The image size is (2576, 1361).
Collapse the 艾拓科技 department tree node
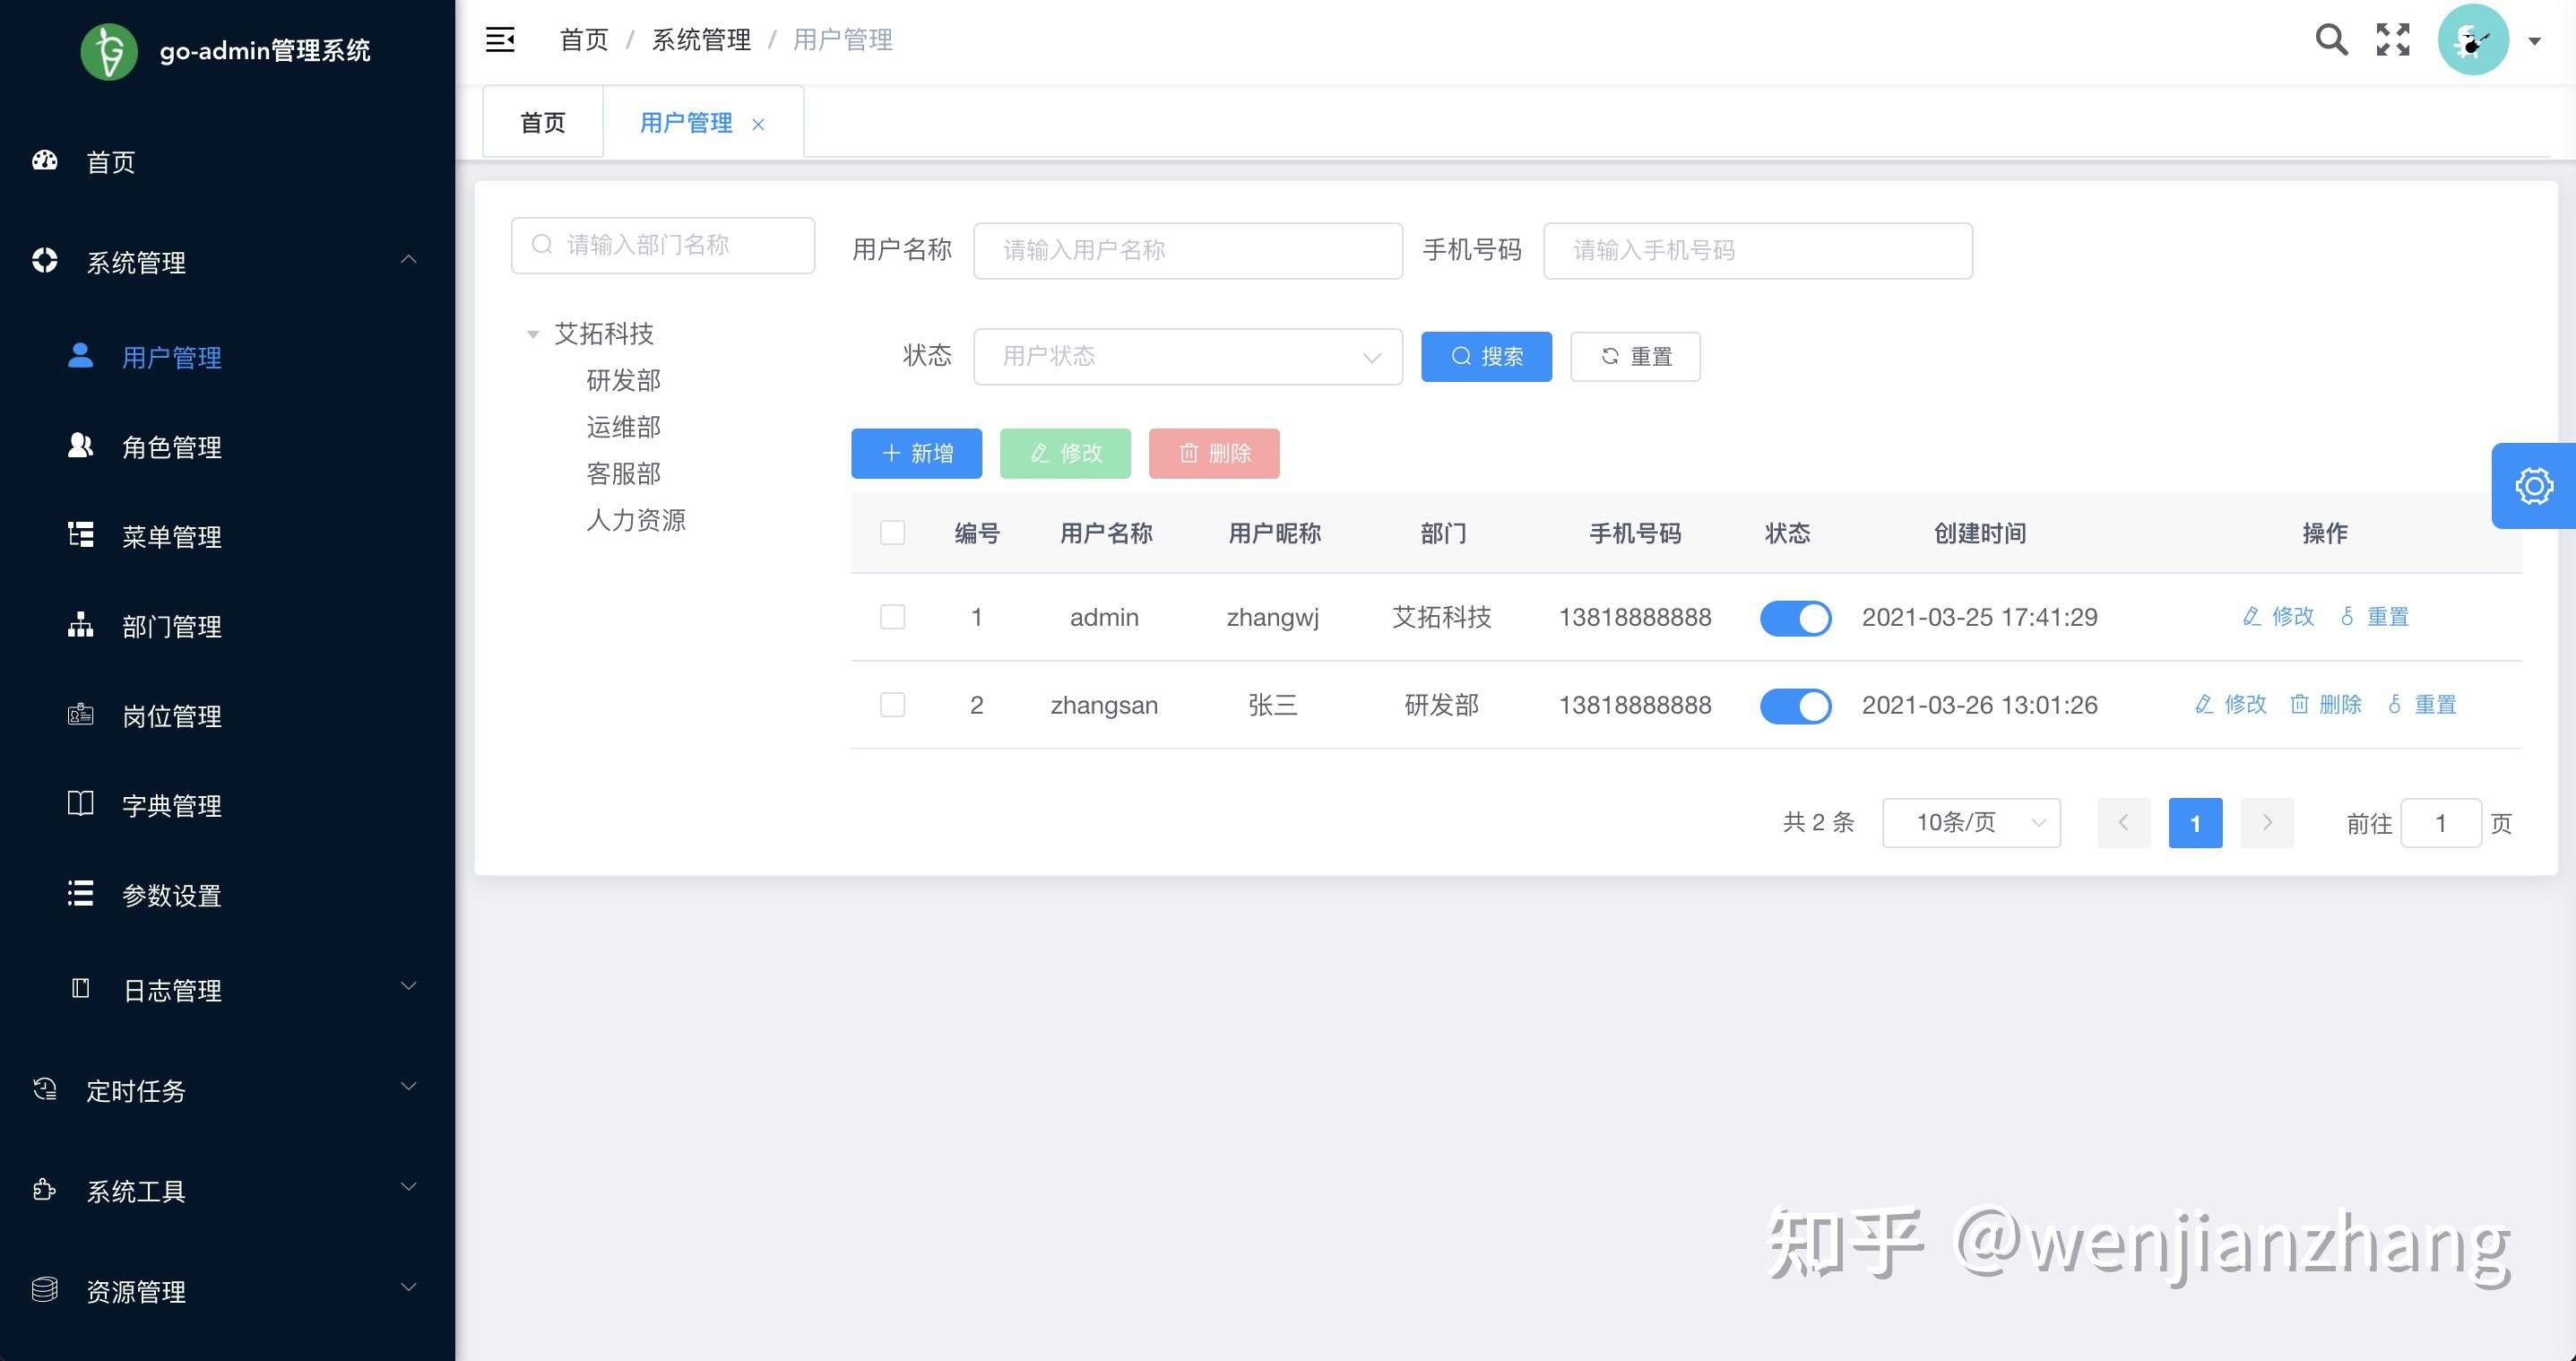click(533, 334)
